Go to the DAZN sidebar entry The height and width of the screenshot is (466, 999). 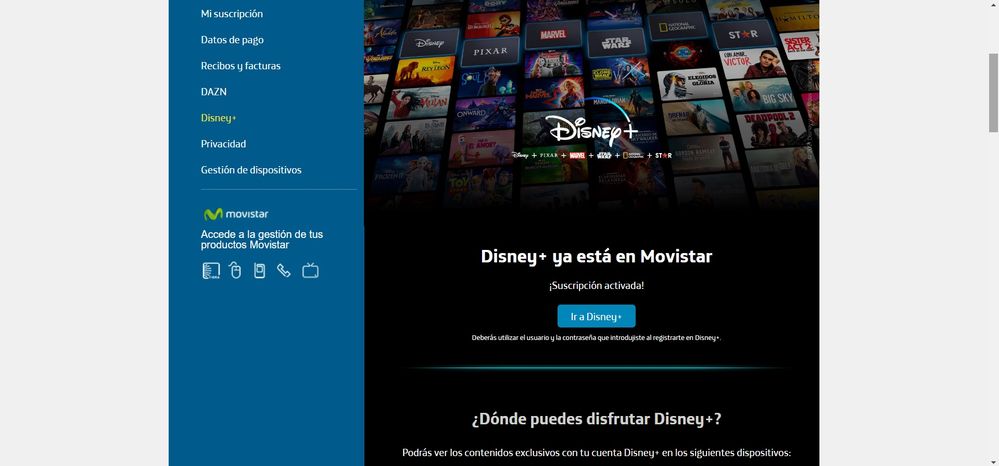point(214,92)
